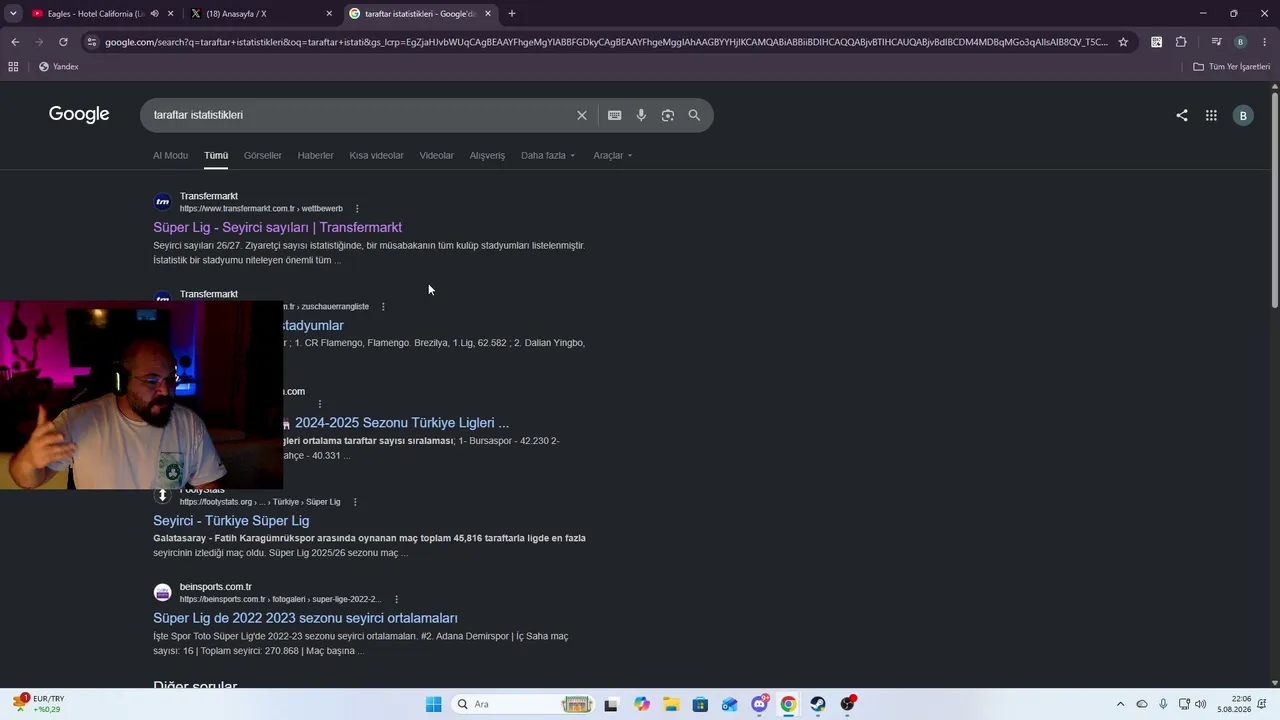Open Task View on the taskbar

pyautogui.click(x=611, y=704)
